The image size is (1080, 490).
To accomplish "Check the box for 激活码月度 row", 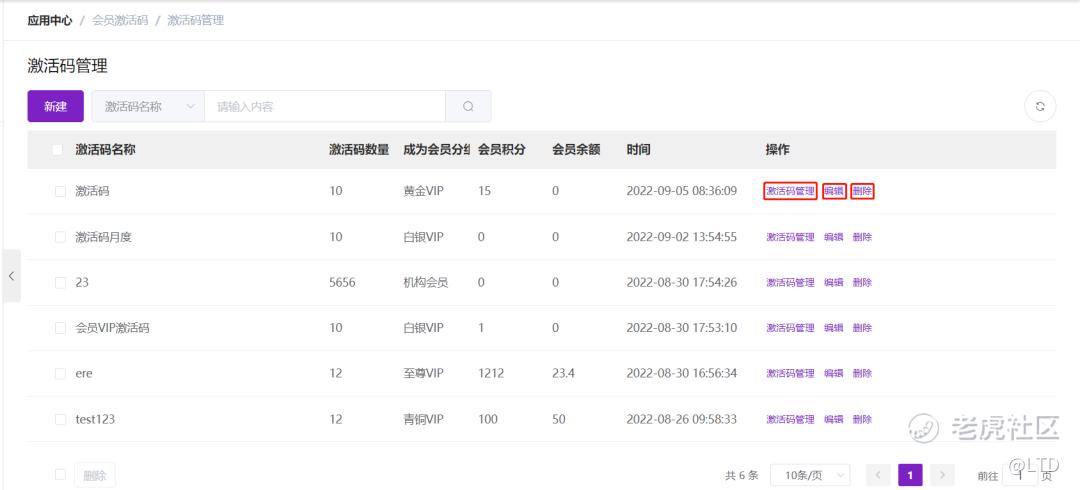I will pos(60,237).
